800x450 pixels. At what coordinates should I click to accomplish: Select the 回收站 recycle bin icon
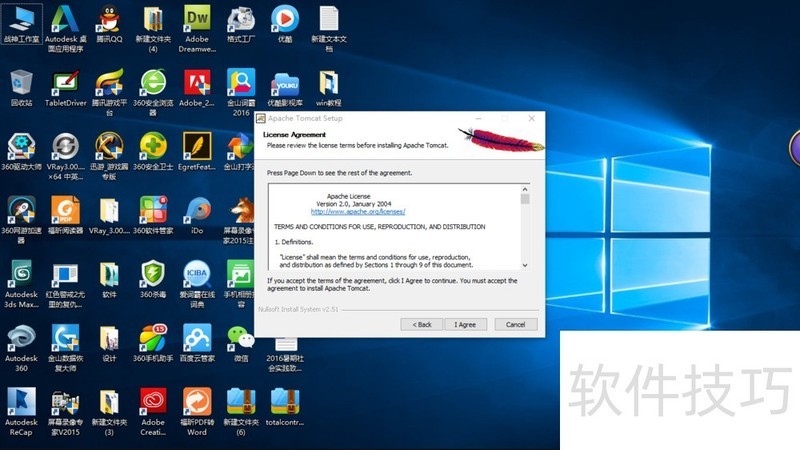coord(21,88)
